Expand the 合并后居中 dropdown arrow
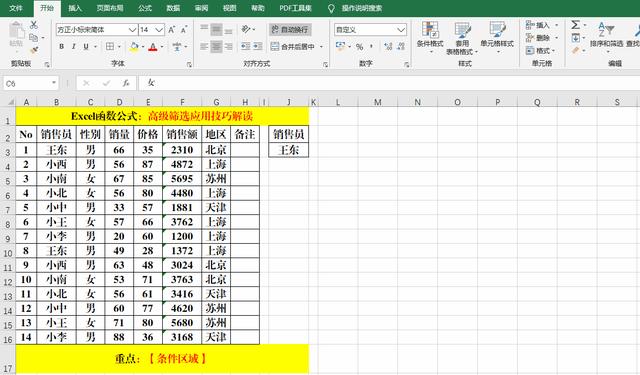The height and width of the screenshot is (375, 640). pyautogui.click(x=321, y=47)
